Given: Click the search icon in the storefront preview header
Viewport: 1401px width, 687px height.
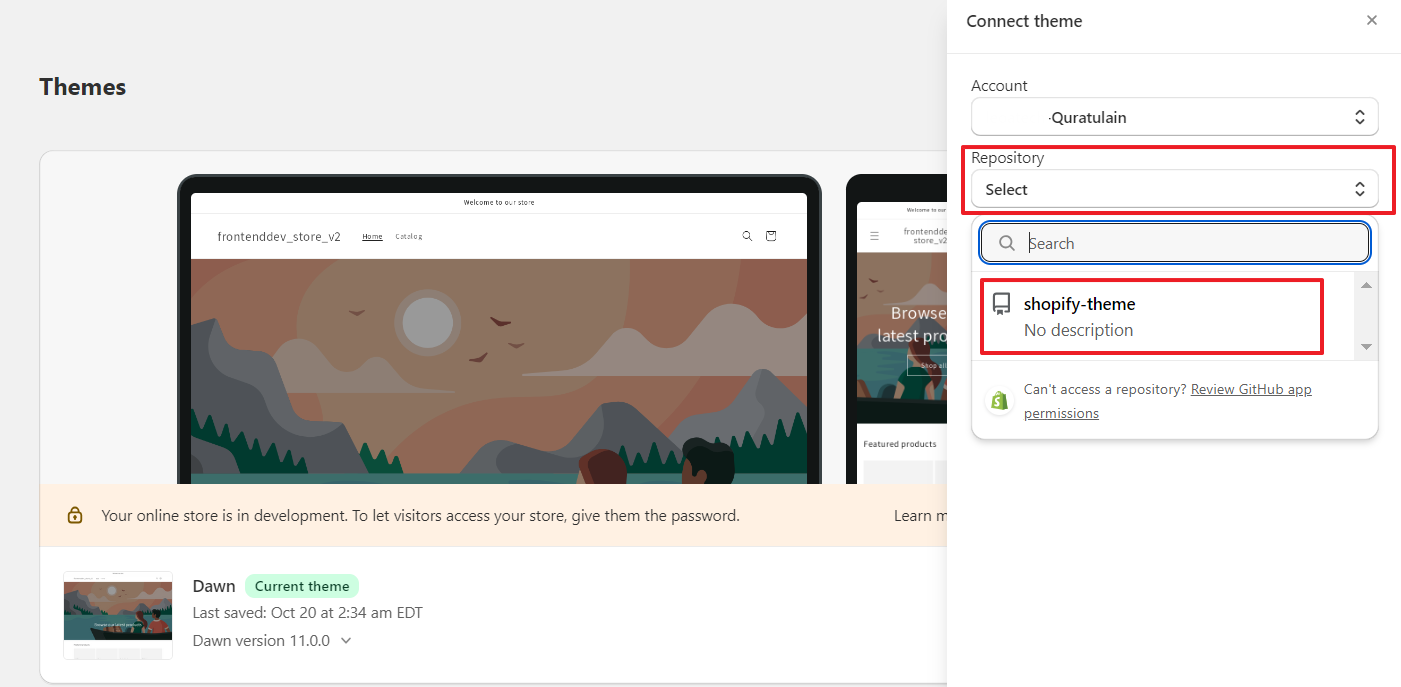Looking at the screenshot, I should [x=747, y=235].
